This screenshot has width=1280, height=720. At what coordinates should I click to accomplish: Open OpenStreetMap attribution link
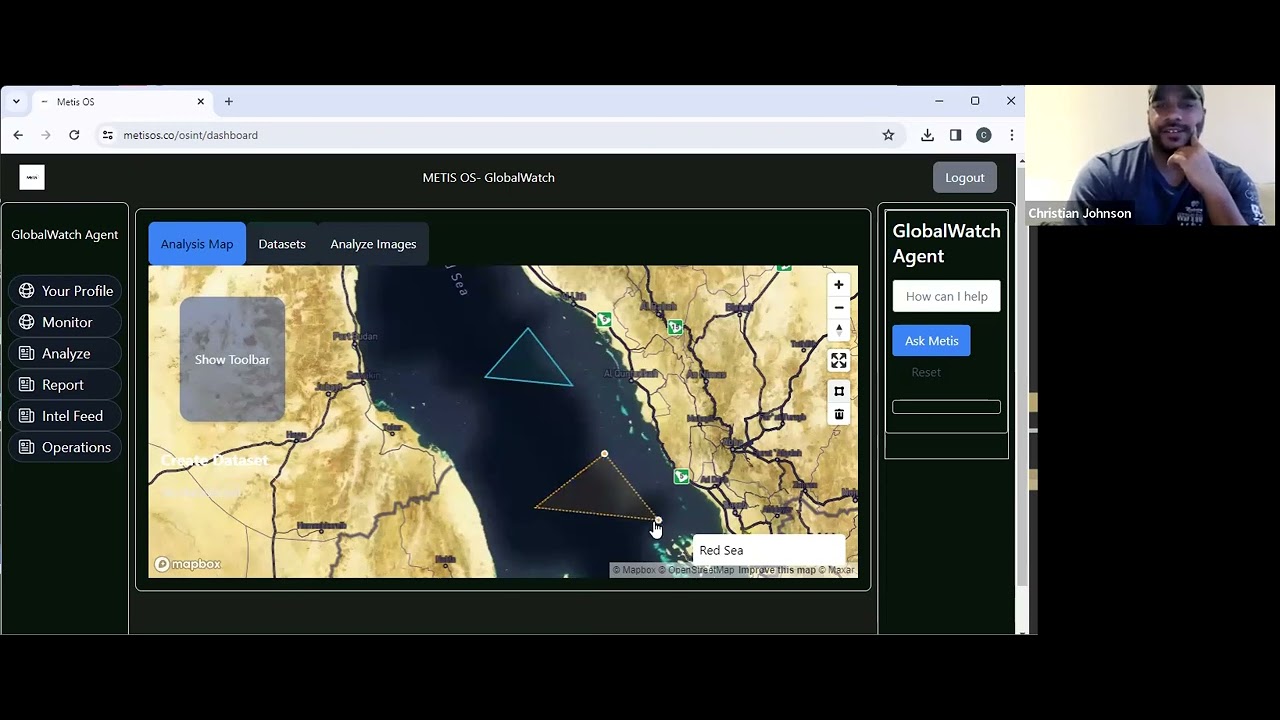tap(696, 570)
